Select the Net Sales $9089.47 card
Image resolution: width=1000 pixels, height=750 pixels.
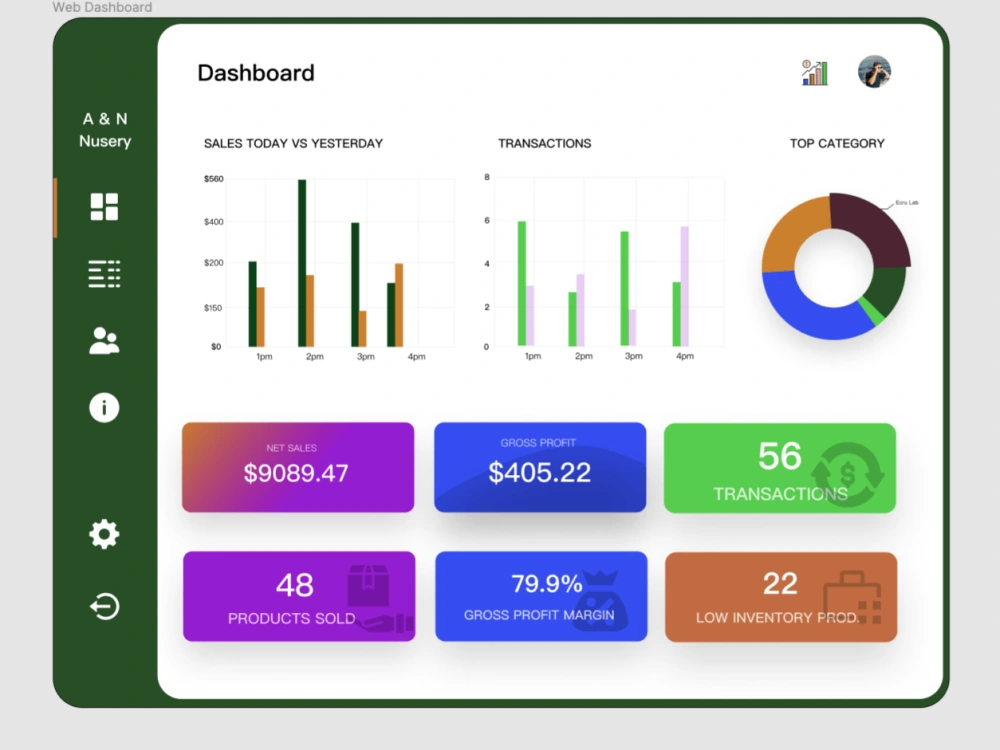(x=298, y=467)
